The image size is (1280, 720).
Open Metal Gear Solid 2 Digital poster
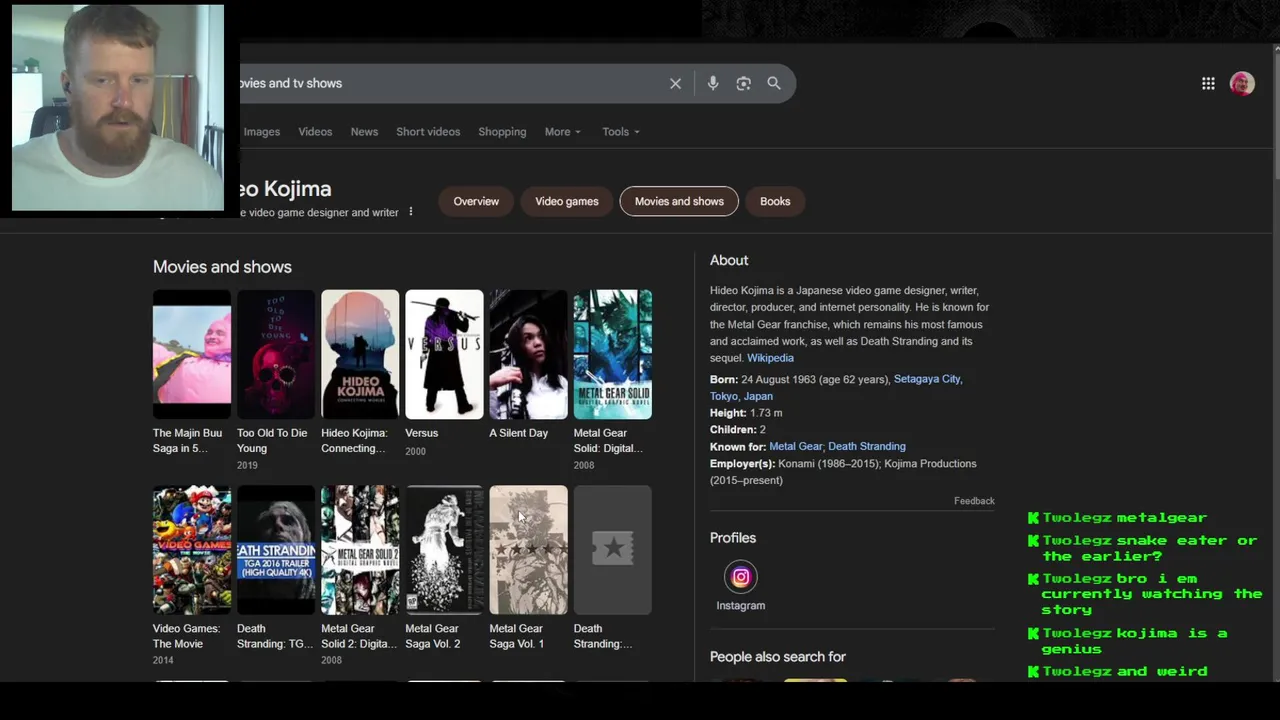(360, 550)
